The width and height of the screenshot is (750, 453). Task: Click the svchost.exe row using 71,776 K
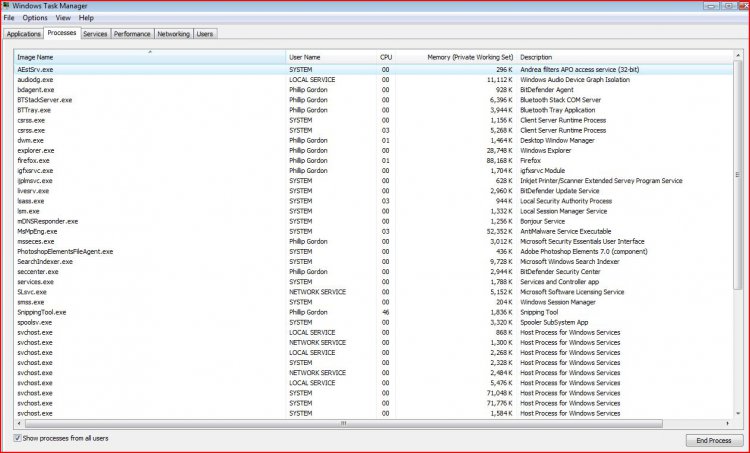point(373,403)
